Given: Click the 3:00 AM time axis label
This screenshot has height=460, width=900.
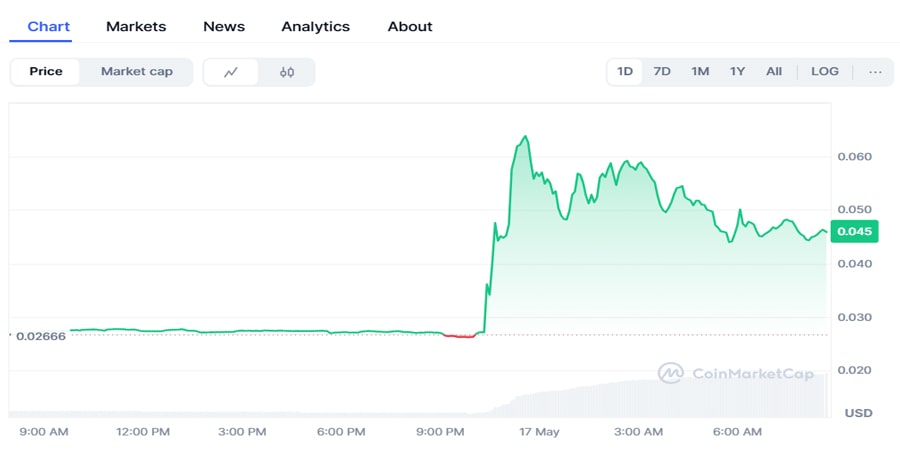Looking at the screenshot, I should (638, 432).
